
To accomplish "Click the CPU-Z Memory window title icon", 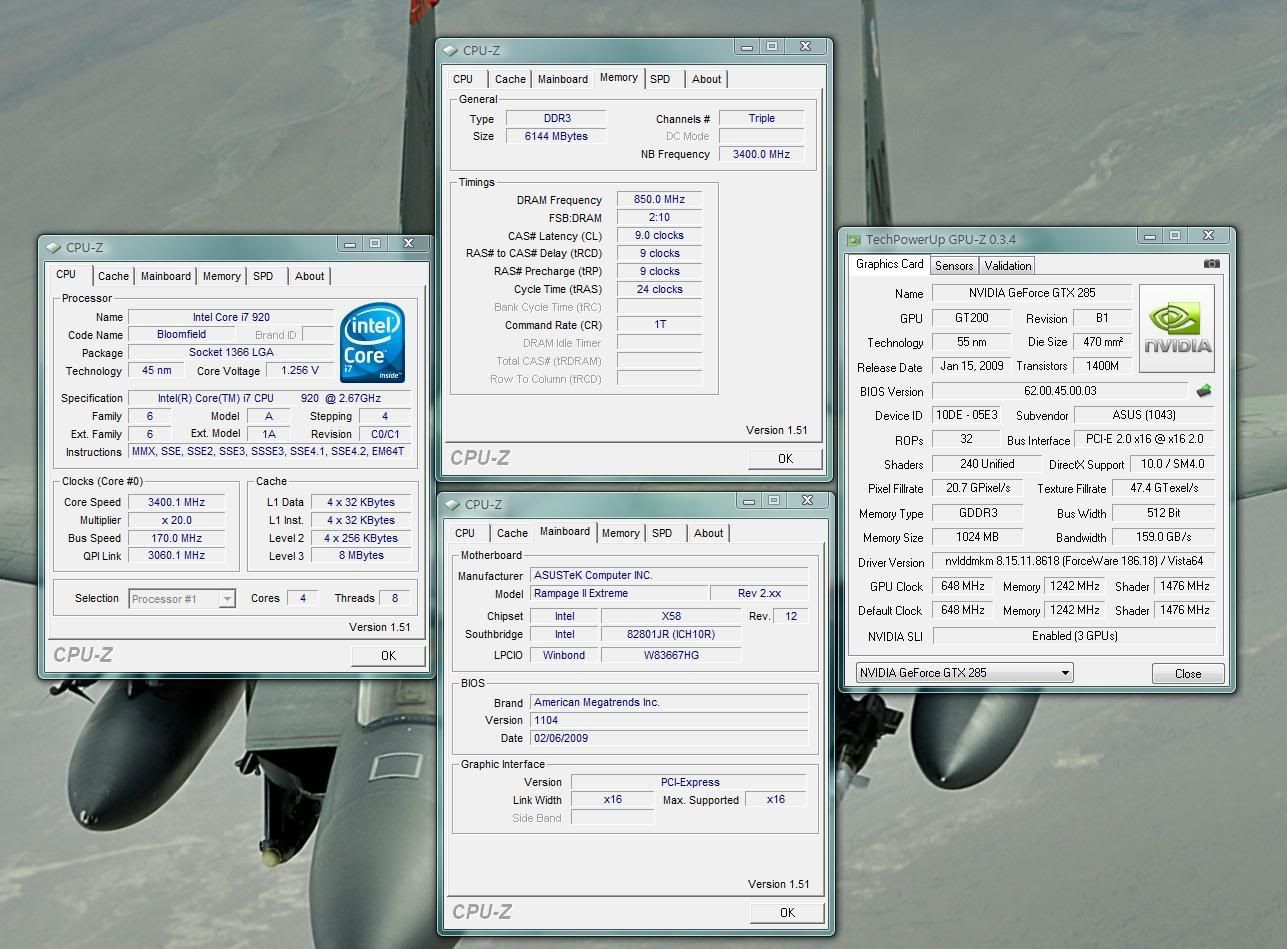I will (451, 50).
